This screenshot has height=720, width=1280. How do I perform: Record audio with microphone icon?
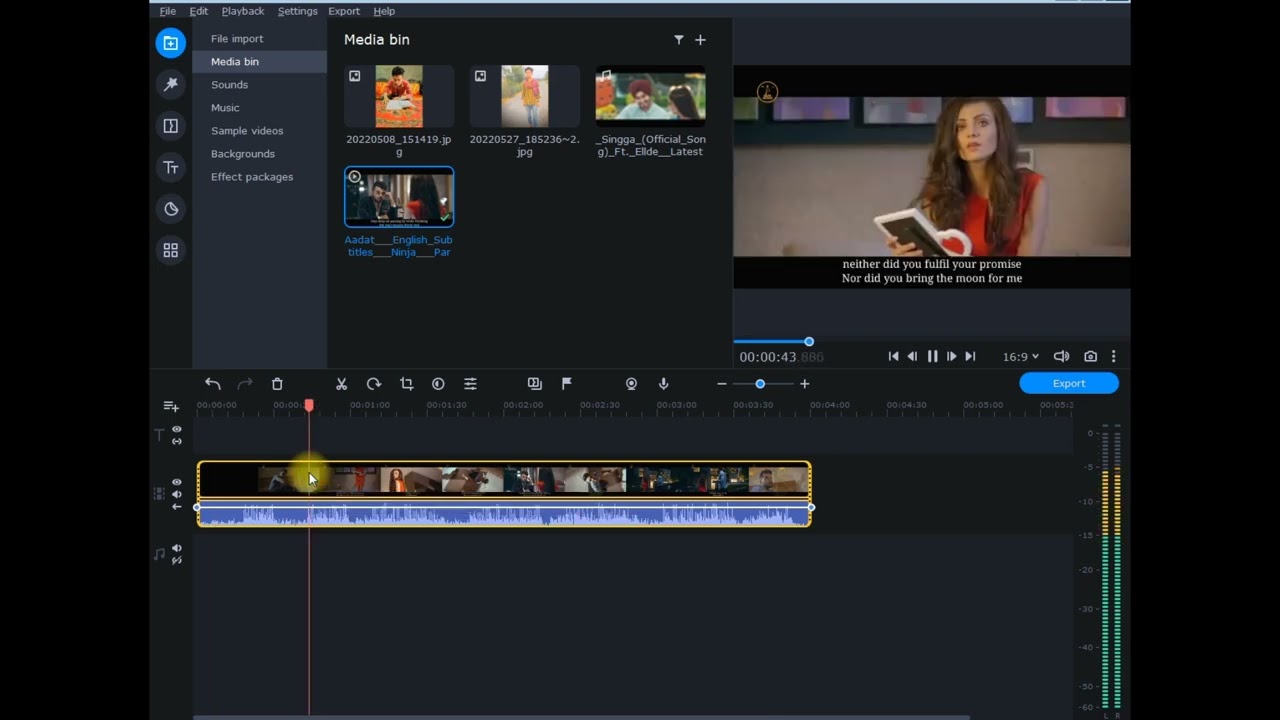pyautogui.click(x=663, y=384)
